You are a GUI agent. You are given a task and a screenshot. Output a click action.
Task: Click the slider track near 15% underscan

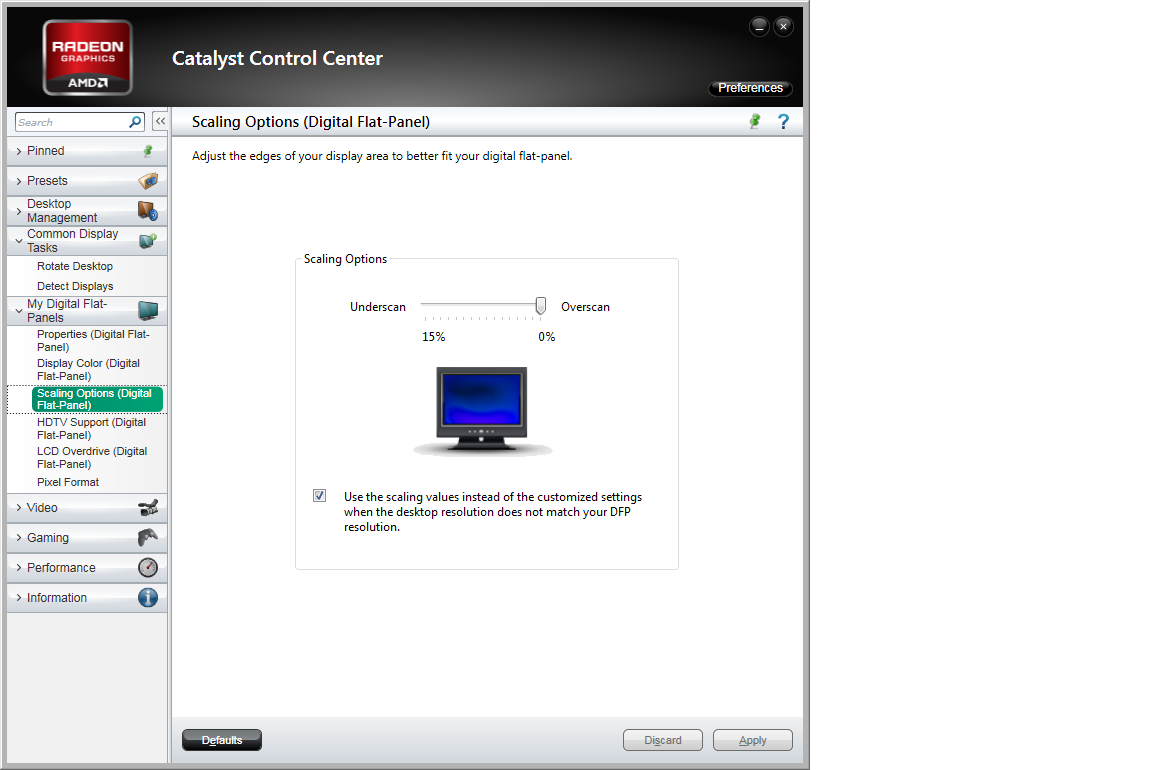coord(426,304)
